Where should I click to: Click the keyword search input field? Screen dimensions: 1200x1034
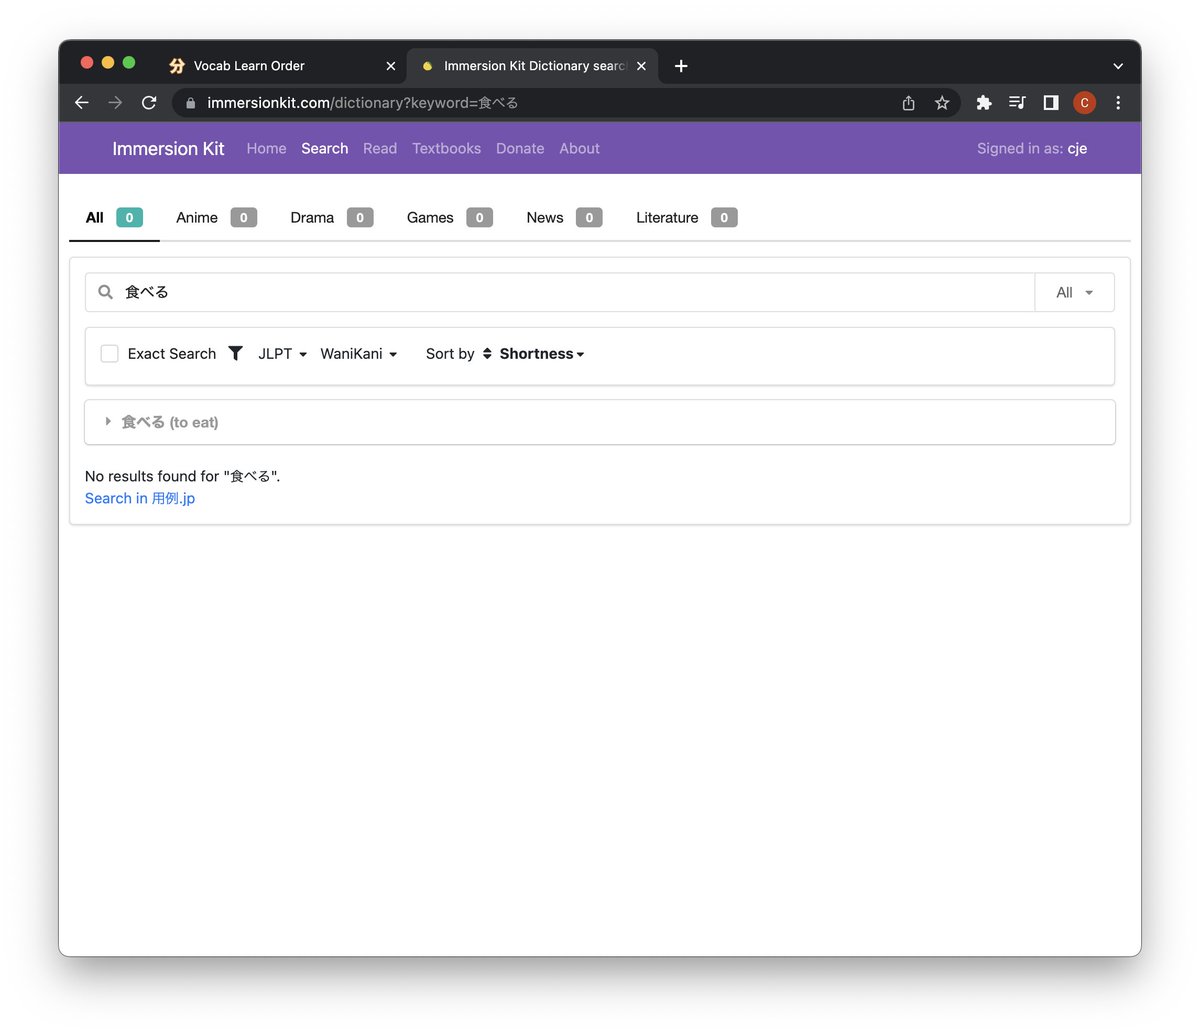[x=560, y=292]
